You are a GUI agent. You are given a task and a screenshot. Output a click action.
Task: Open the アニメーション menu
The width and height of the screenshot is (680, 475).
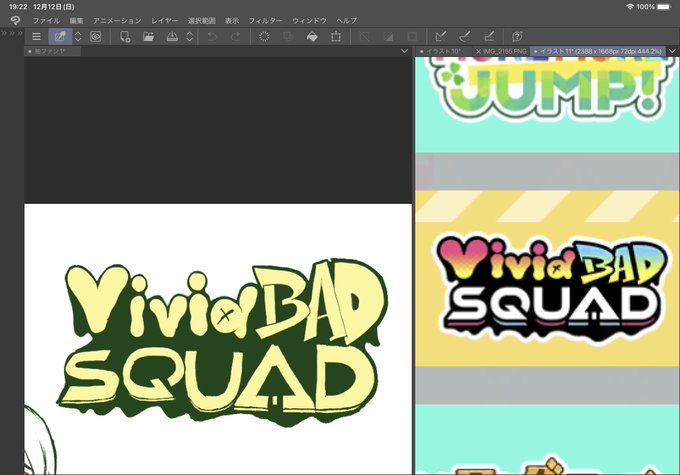tap(117, 20)
